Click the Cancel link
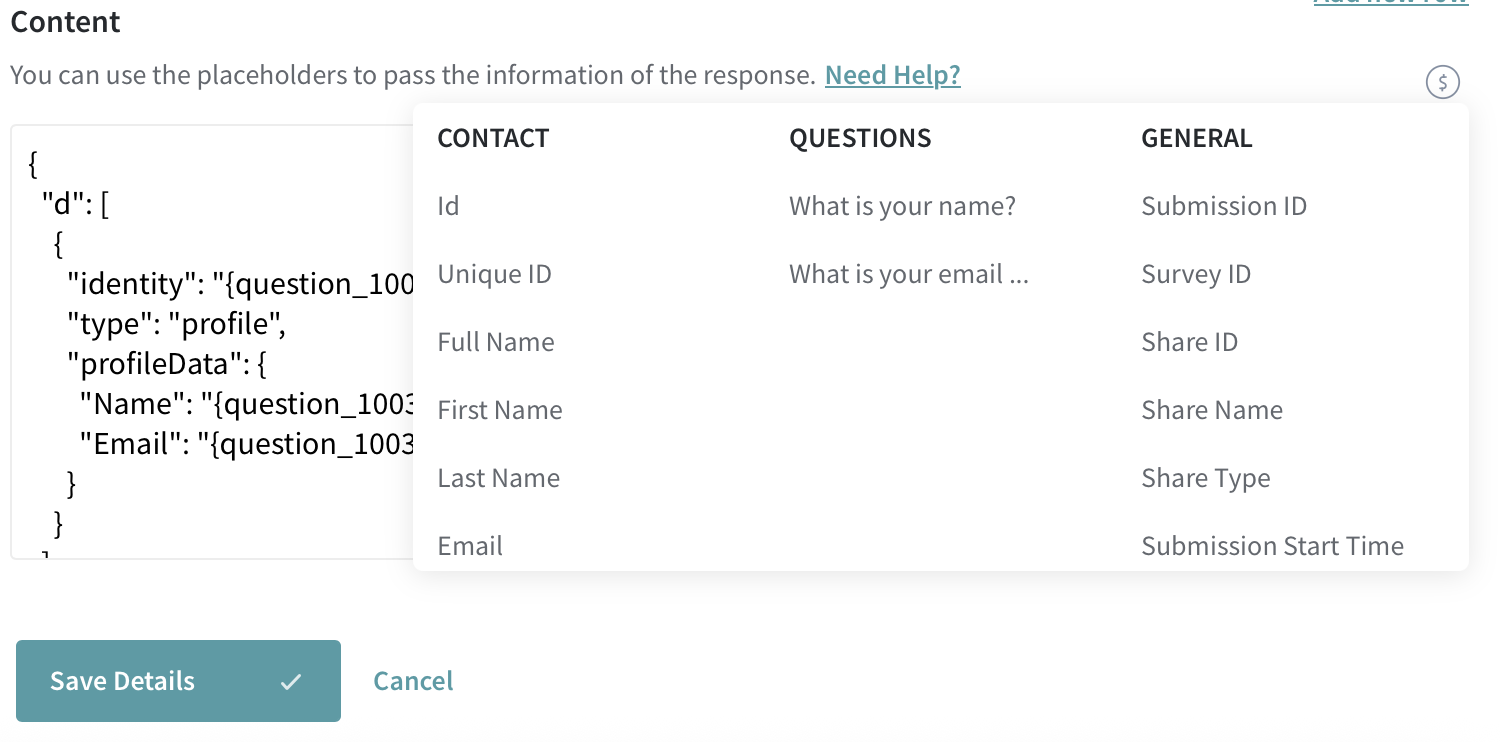Viewport: 1500px width, 742px height. click(x=413, y=681)
